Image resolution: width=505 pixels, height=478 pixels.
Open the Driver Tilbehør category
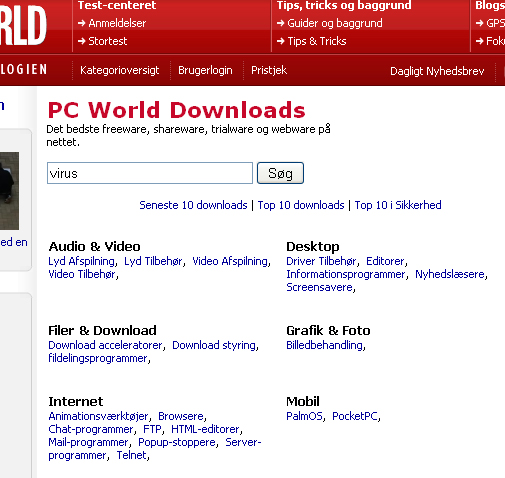pyautogui.click(x=321, y=261)
